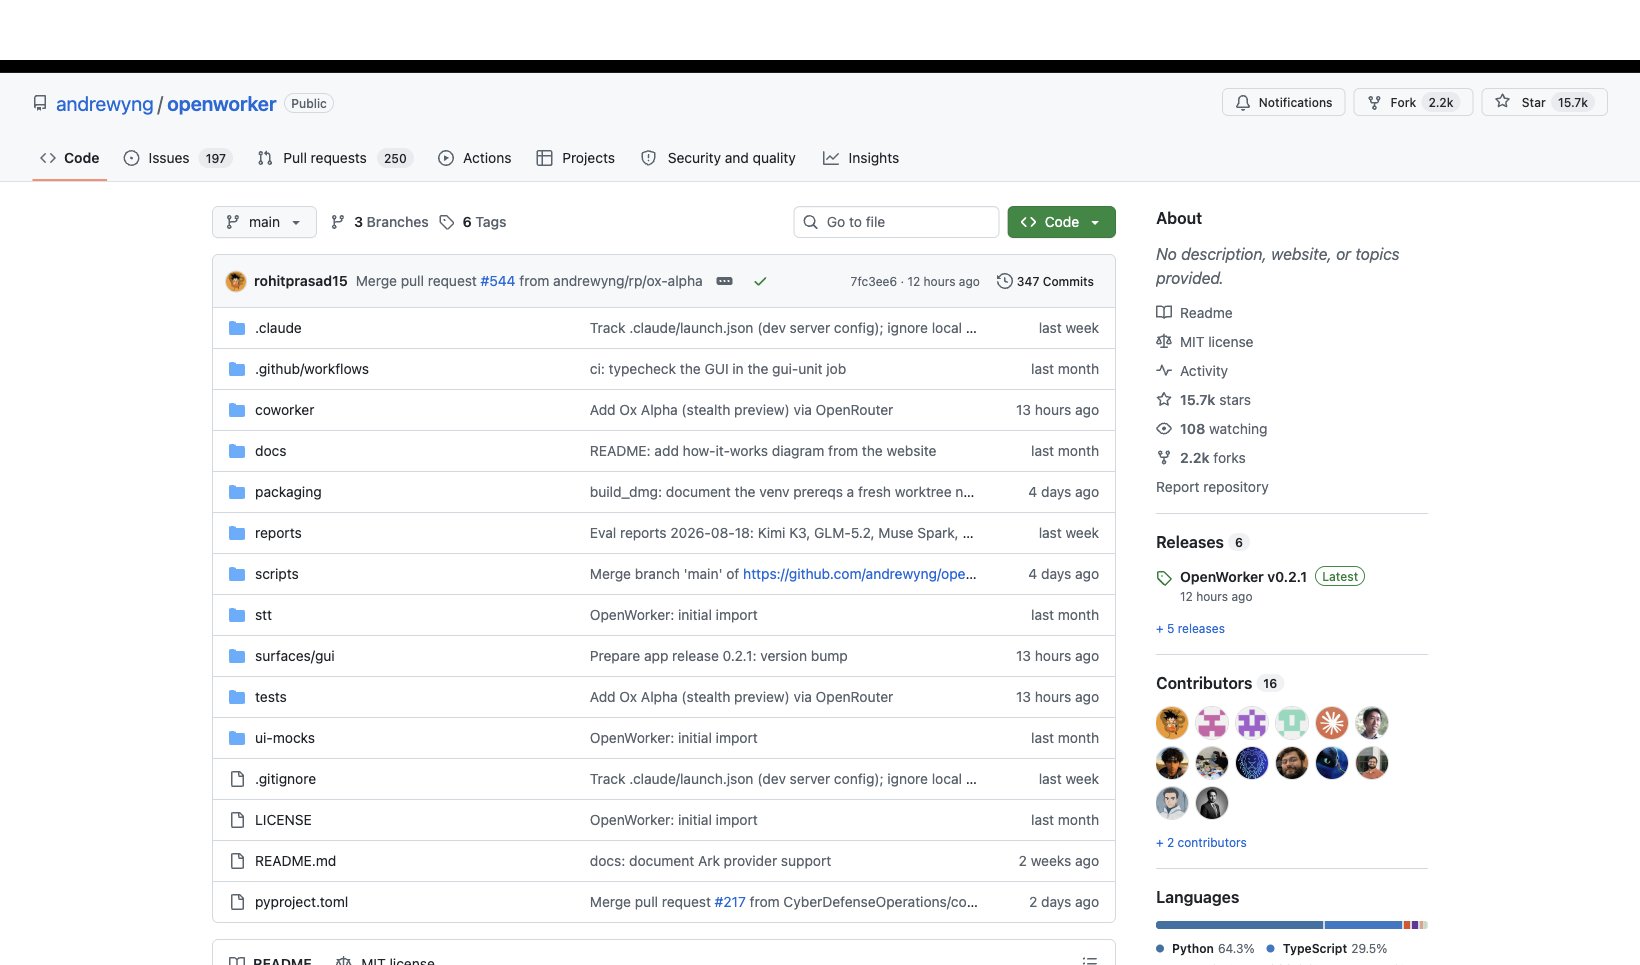The image size is (1640, 965).
Task: Click the repository icon beside andrewyng
Action: pyautogui.click(x=40, y=103)
